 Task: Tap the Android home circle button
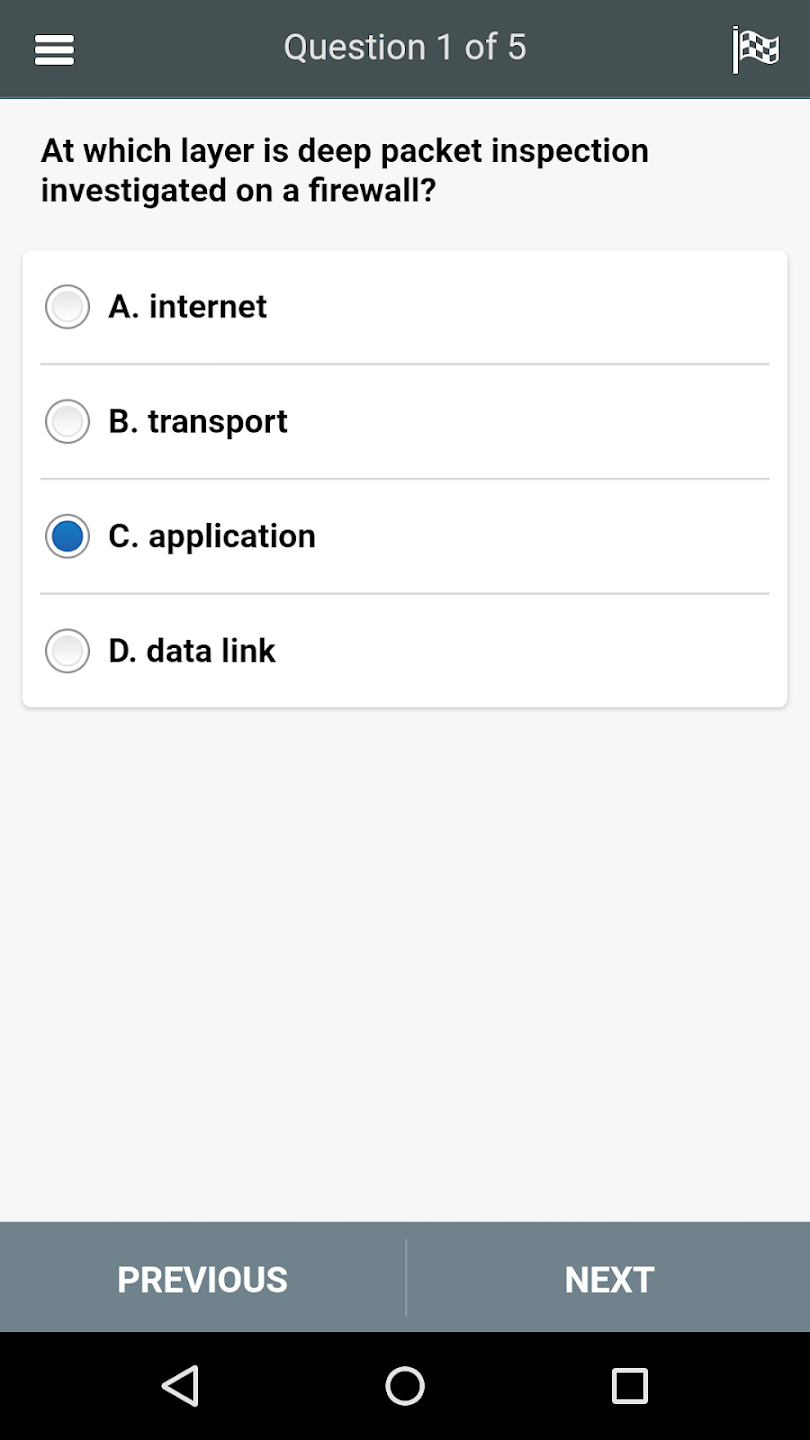pos(405,1386)
